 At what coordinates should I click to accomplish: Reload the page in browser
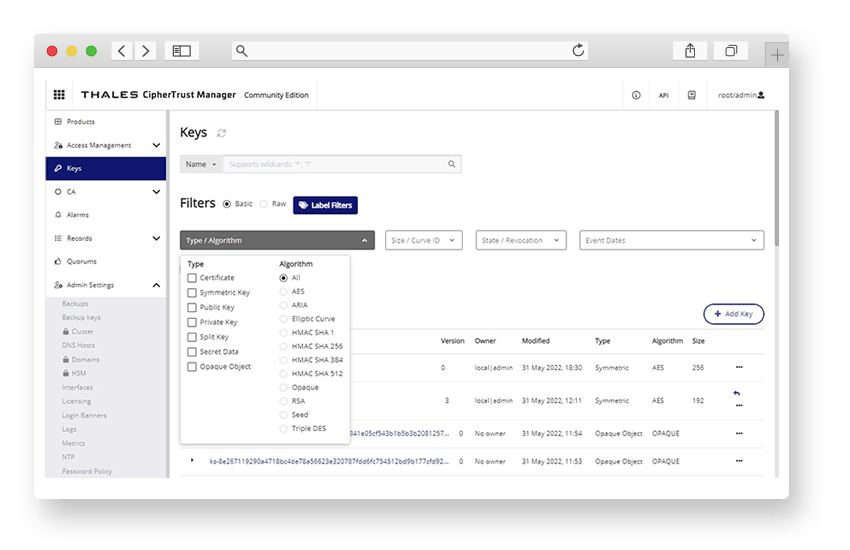(578, 50)
